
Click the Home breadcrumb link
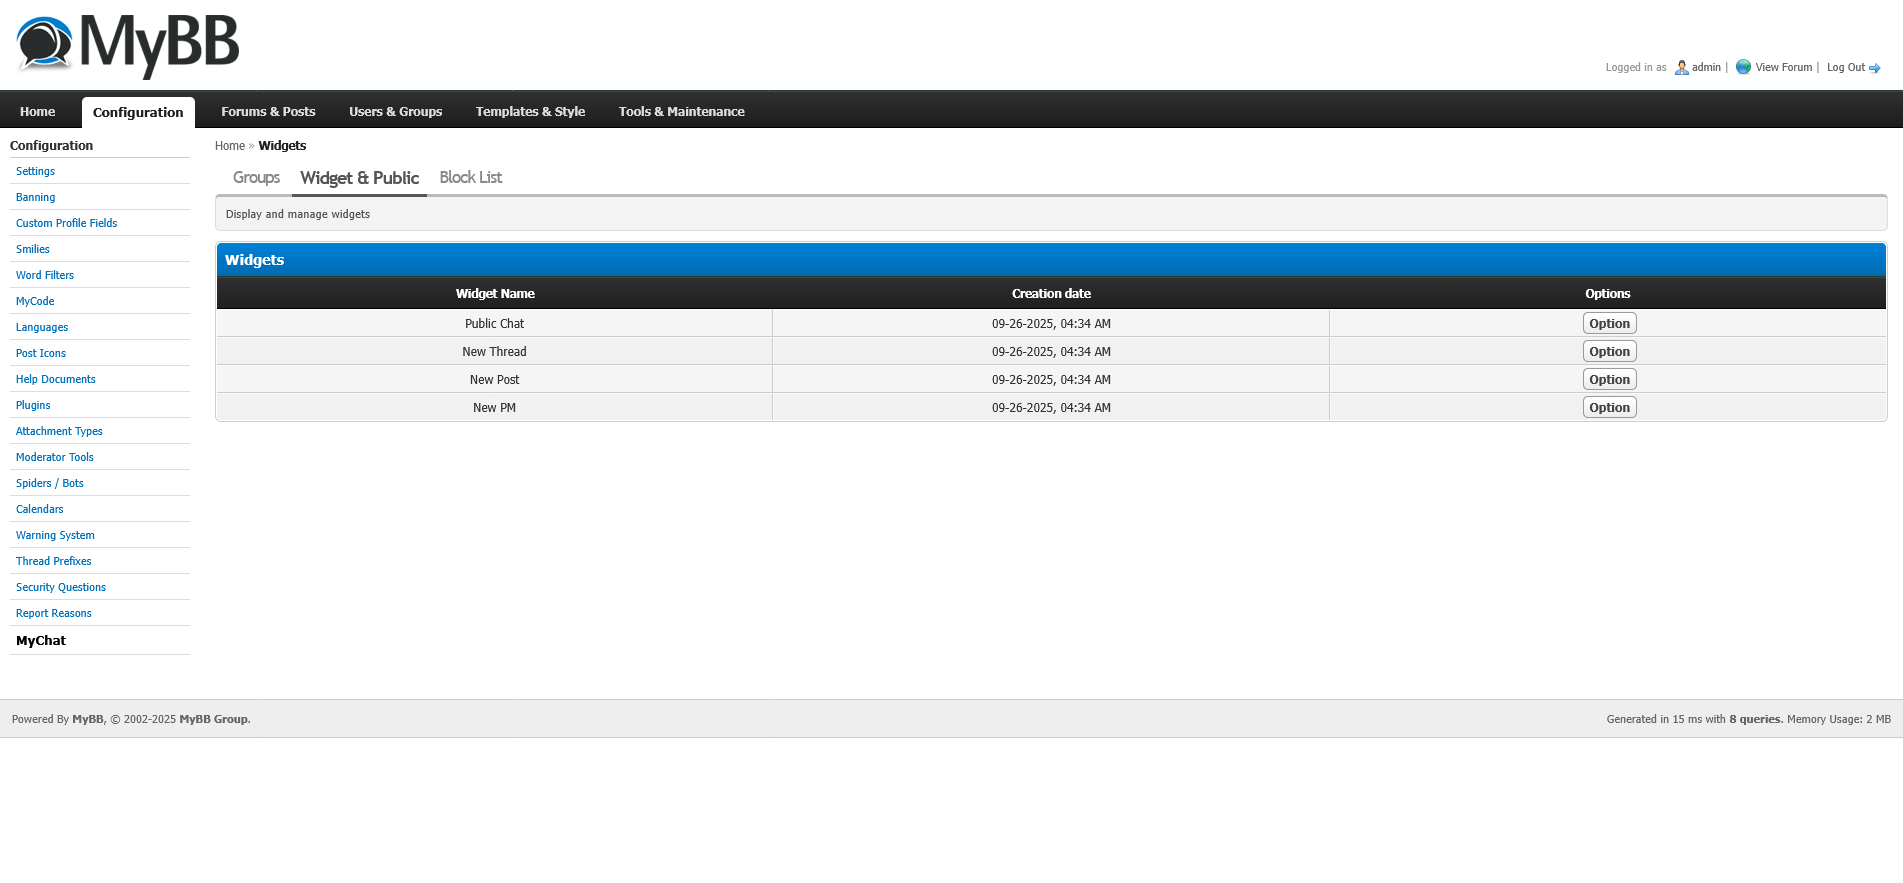tap(229, 146)
